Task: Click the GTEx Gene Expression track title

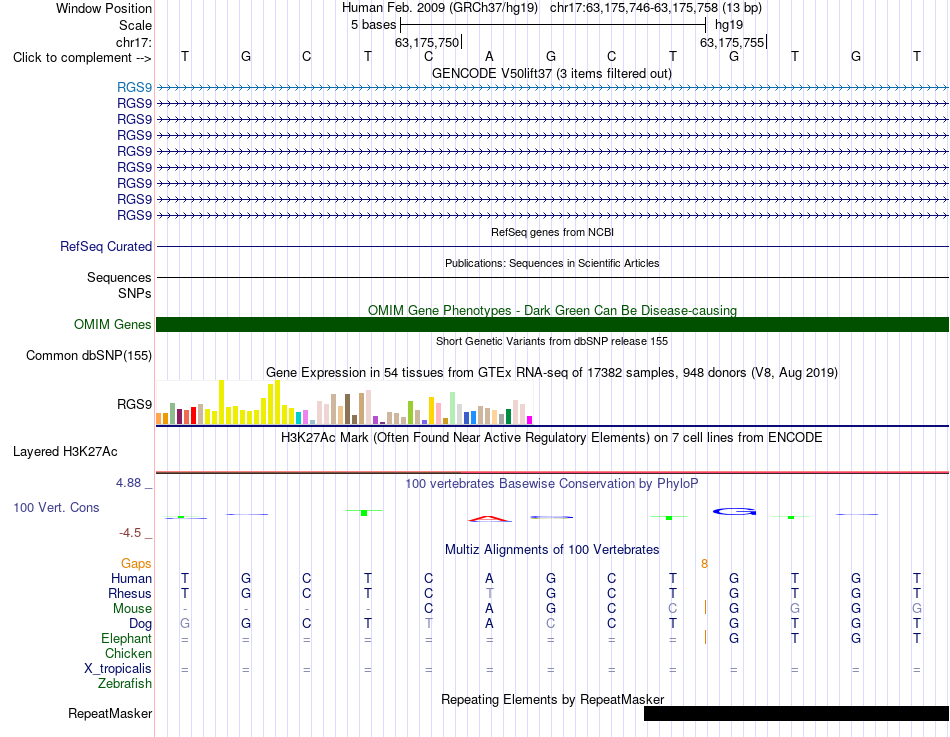Action: (552, 373)
